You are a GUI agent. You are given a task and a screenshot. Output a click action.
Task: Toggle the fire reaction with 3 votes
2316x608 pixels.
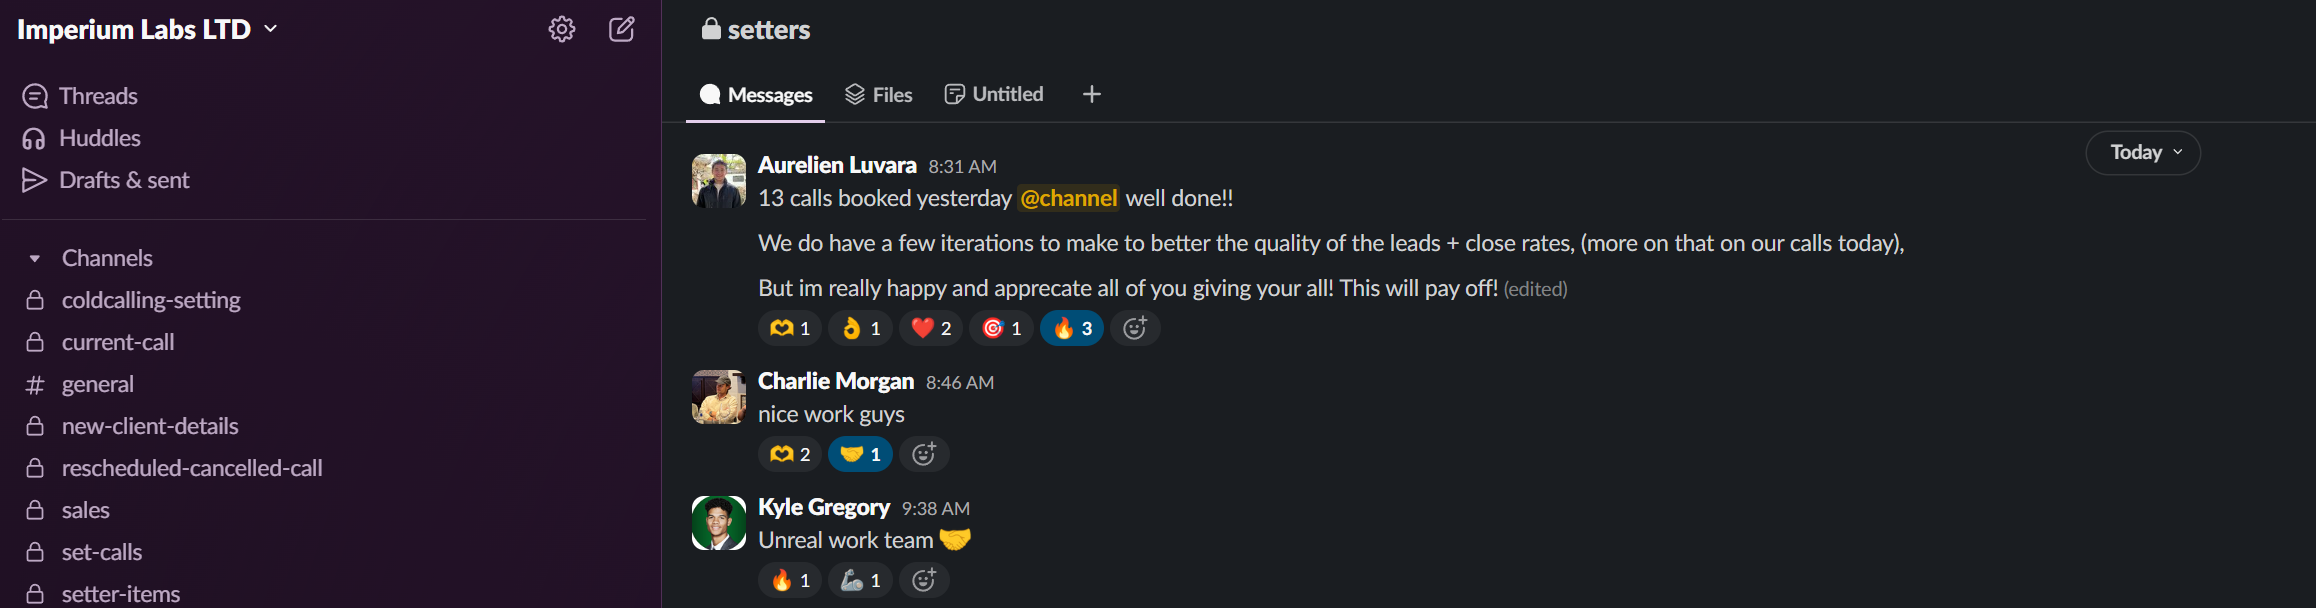(1072, 328)
